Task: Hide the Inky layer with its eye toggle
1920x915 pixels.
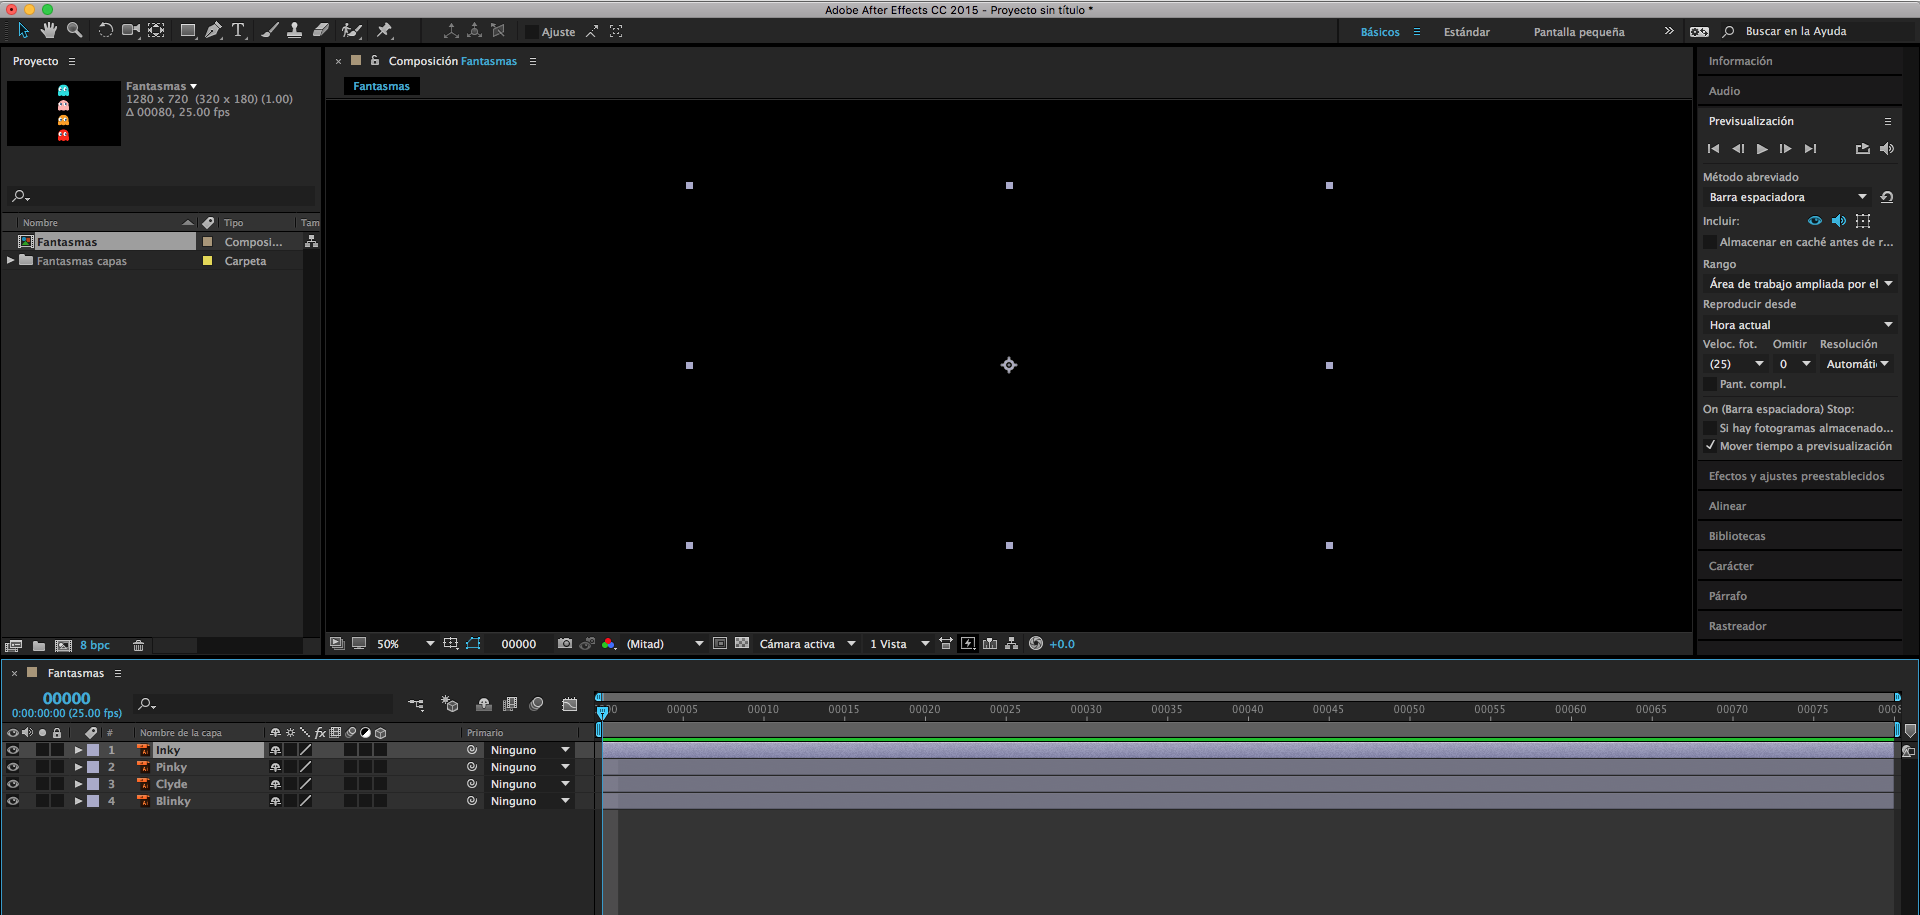Action: point(13,750)
